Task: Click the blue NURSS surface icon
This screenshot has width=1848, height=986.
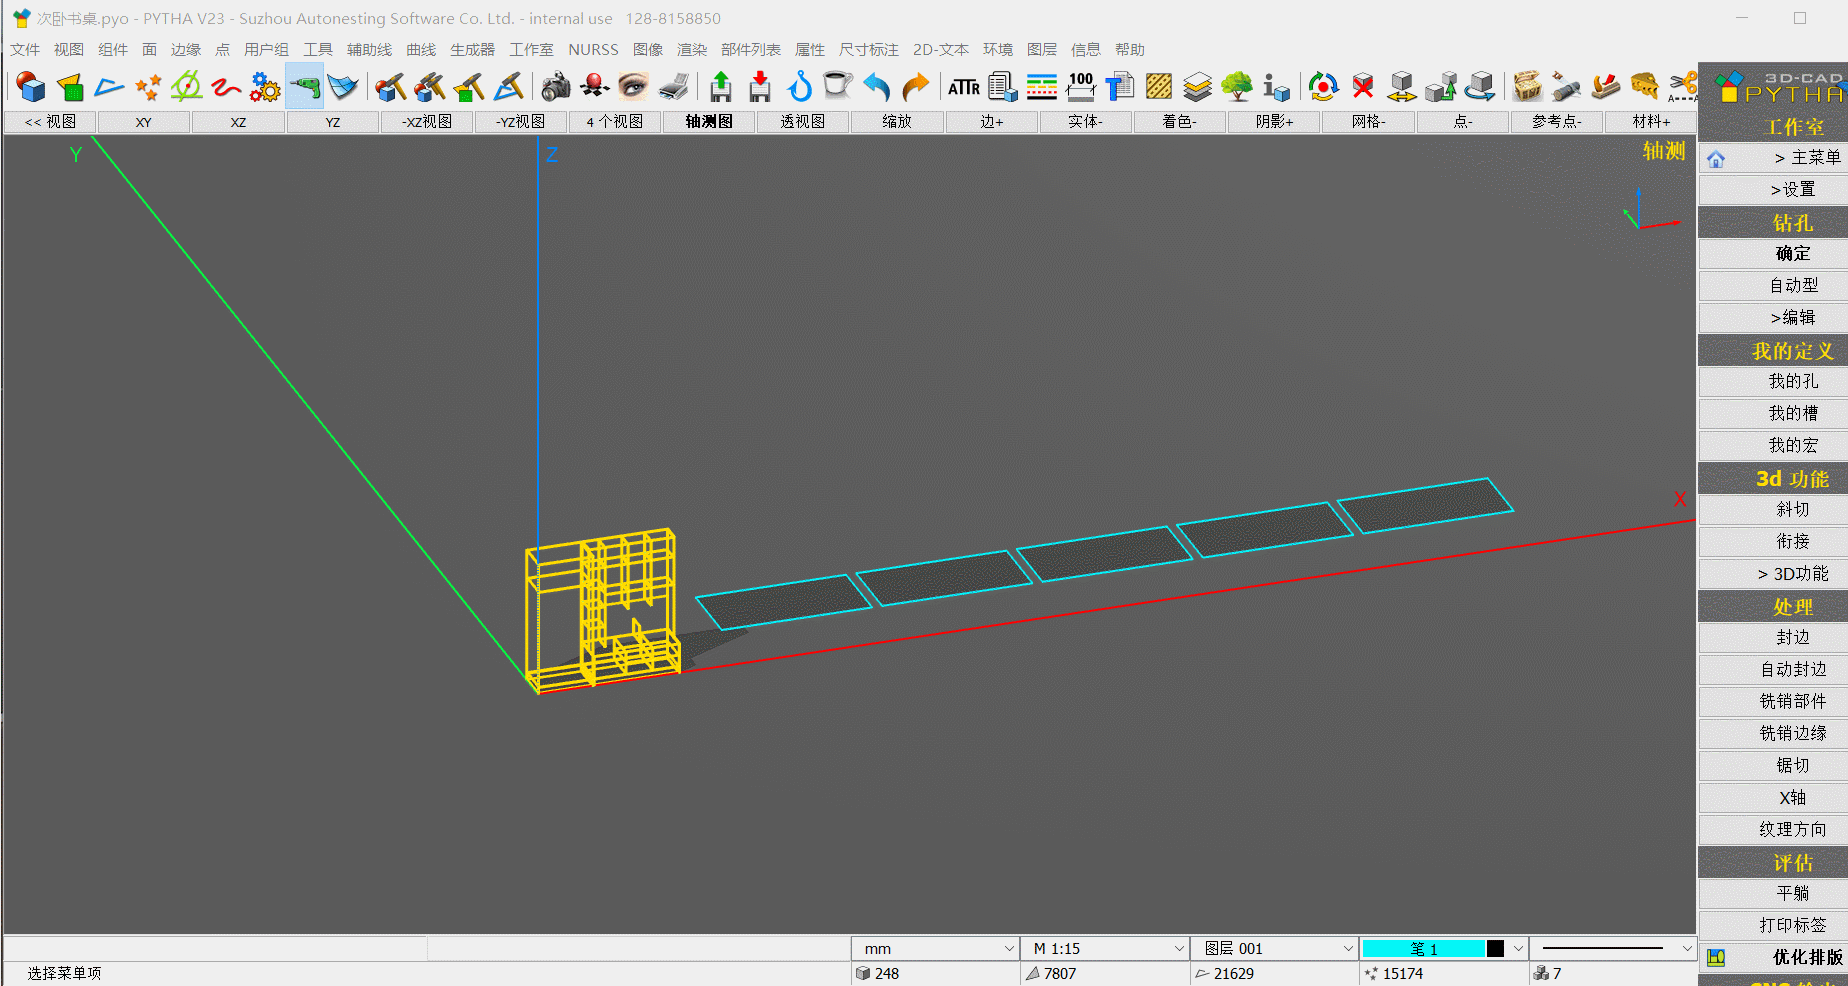Action: (343, 87)
